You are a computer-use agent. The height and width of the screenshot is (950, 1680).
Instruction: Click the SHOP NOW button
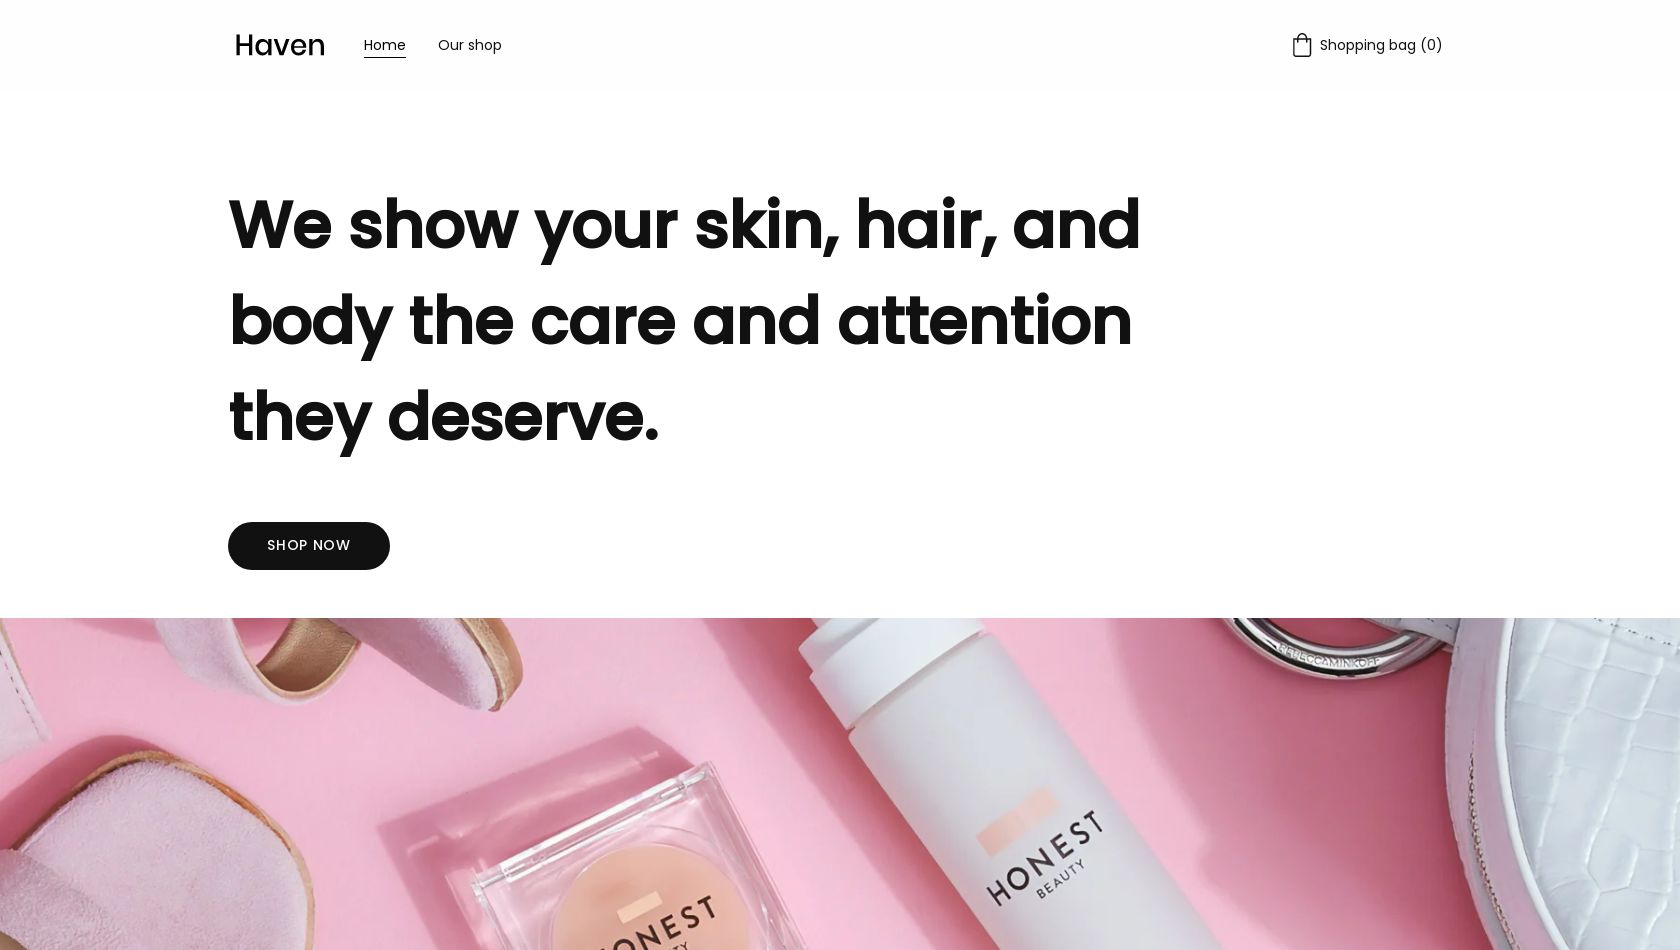309,546
